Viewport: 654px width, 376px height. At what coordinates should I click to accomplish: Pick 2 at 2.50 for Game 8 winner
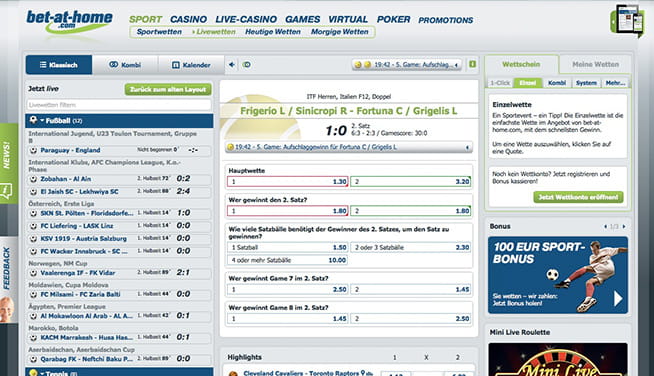[x=410, y=318]
